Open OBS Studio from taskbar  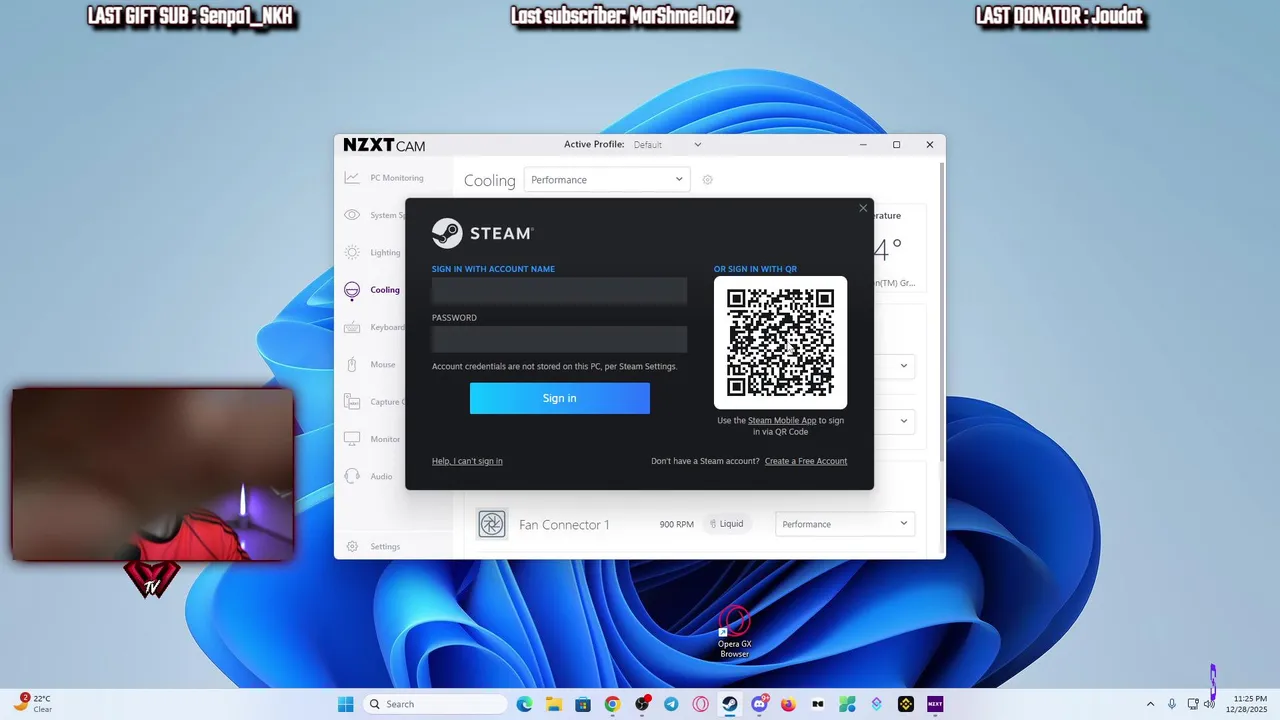click(642, 704)
